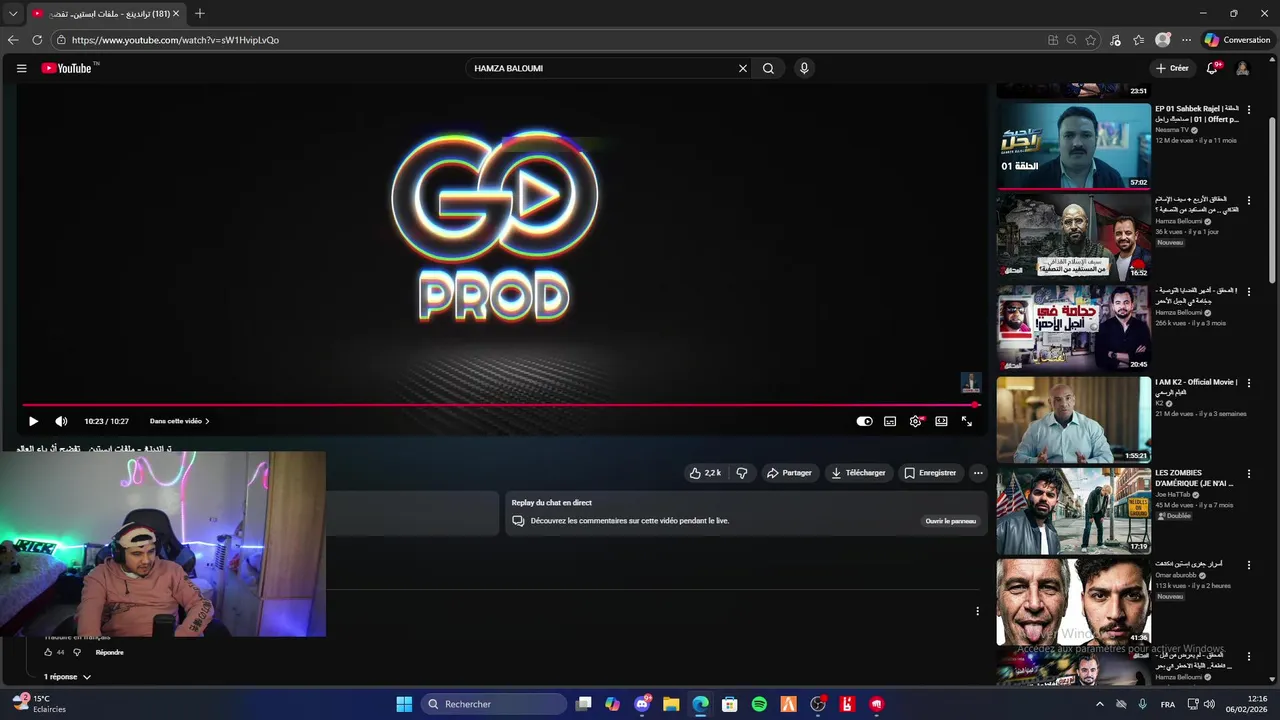Click the taskbar Rechercher search box
Image resolution: width=1280 pixels, height=720 pixels.
pos(494,704)
